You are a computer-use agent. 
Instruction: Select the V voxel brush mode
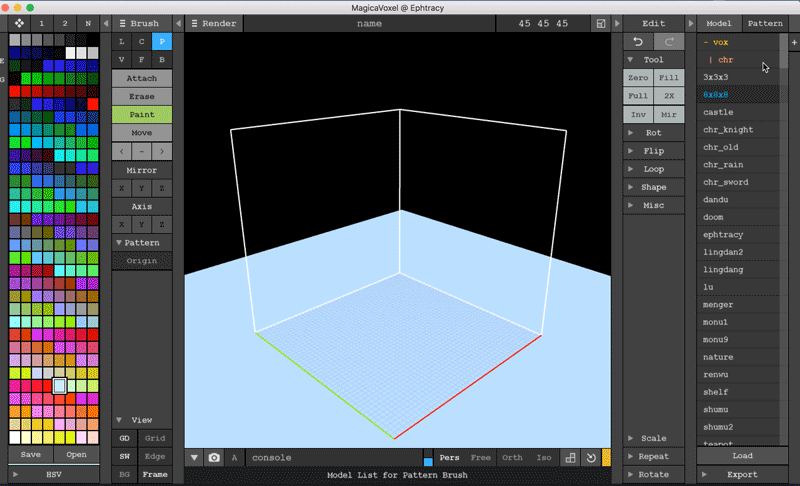(x=121, y=60)
